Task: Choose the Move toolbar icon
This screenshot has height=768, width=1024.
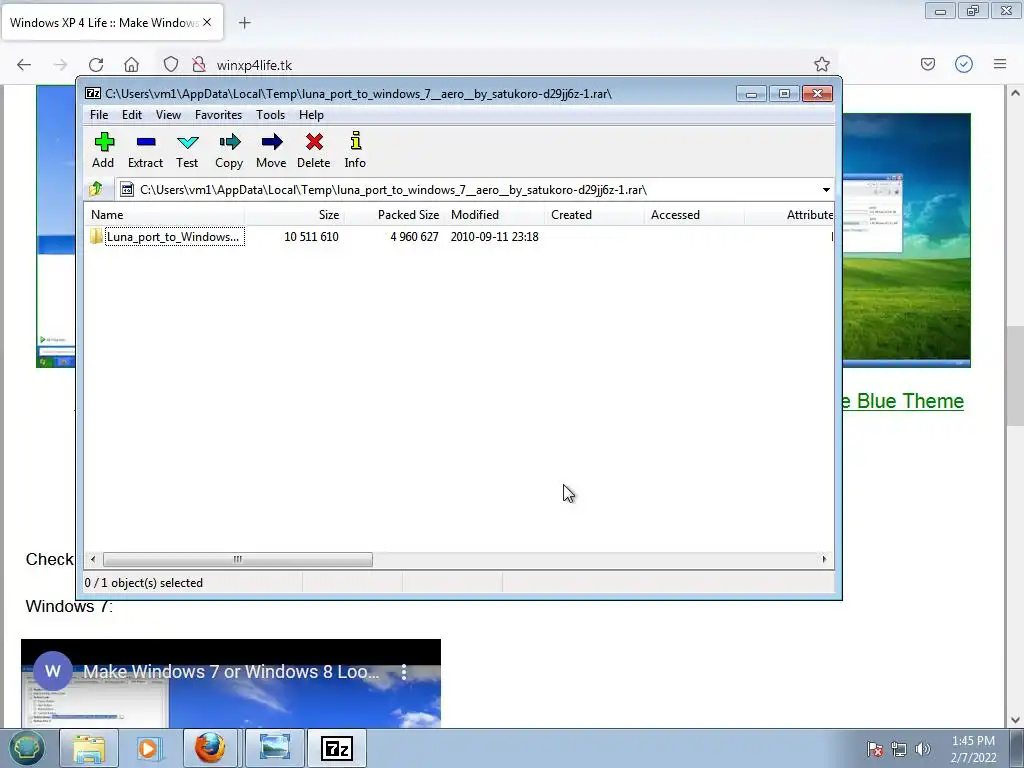Action: (271, 150)
